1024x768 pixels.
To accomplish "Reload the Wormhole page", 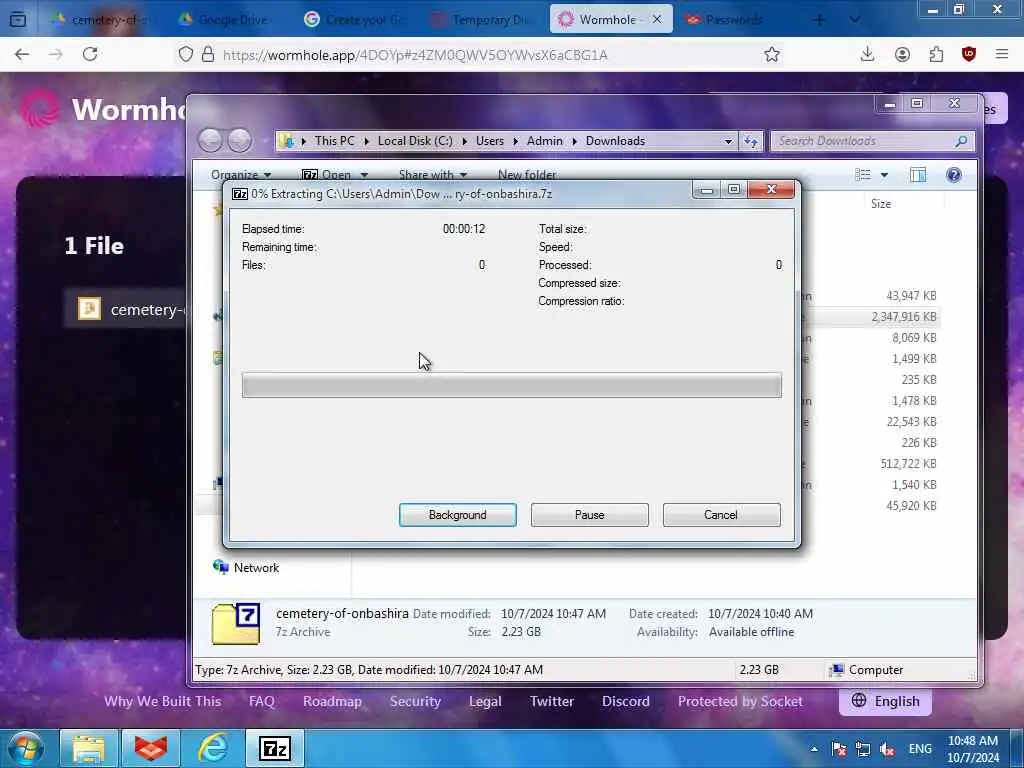I will 90,54.
